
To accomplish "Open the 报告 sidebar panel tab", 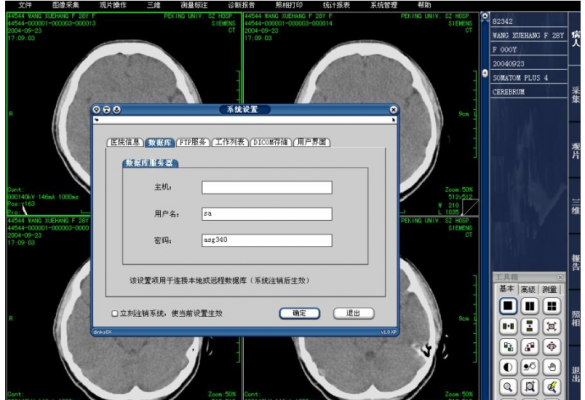I will click(576, 262).
